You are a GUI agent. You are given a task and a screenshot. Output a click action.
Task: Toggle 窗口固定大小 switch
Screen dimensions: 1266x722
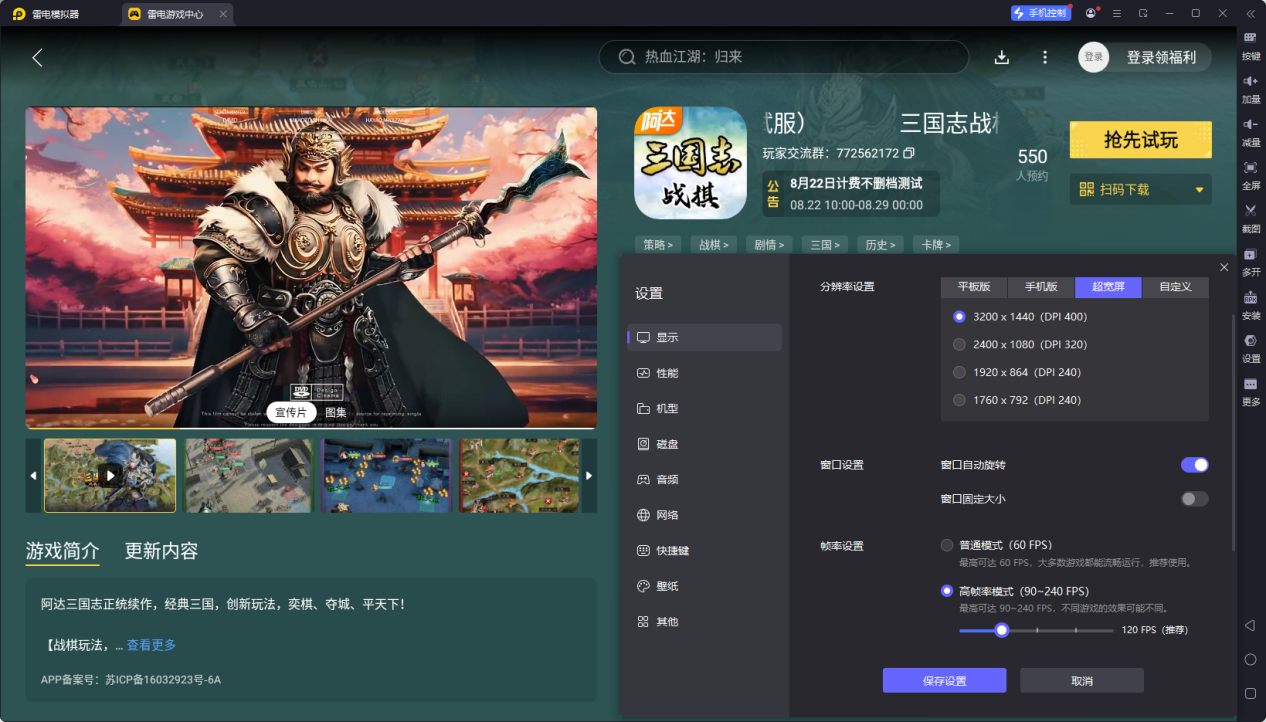pos(1195,499)
